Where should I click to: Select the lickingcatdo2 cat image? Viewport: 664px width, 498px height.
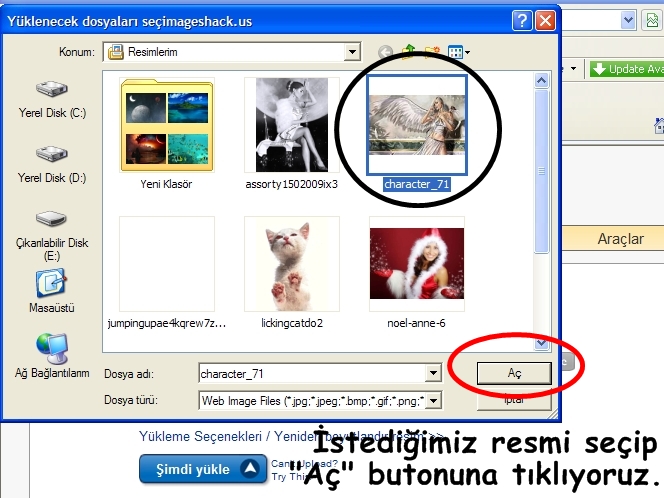click(x=291, y=265)
